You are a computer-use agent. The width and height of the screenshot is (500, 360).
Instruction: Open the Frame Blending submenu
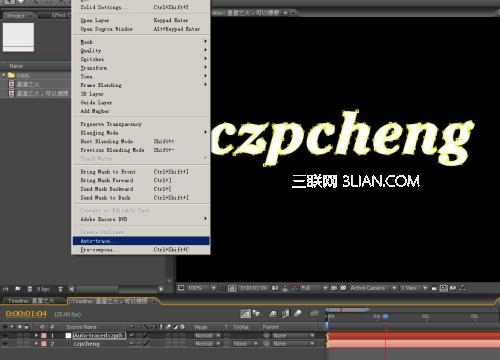pyautogui.click(x=141, y=85)
